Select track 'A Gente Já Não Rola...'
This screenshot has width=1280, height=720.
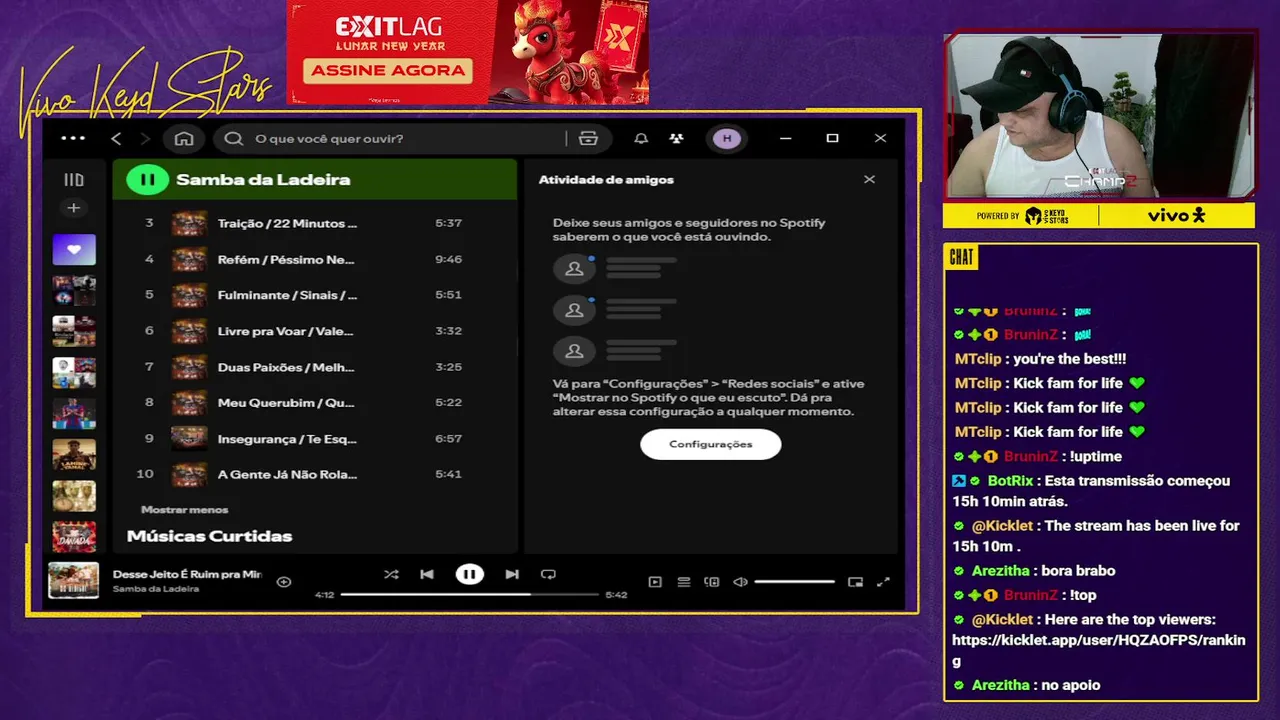click(x=287, y=474)
